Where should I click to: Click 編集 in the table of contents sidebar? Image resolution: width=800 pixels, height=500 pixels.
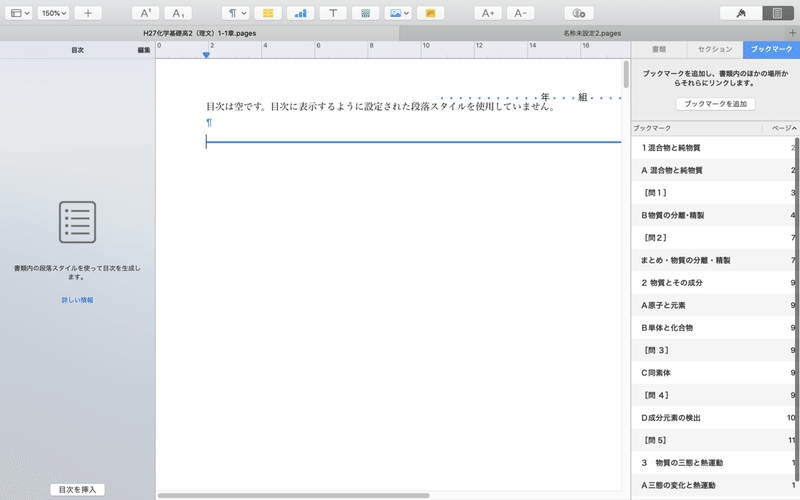144,50
